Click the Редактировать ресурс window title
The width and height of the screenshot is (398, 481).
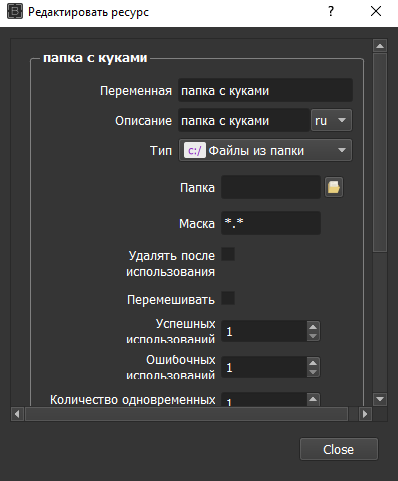tap(88, 12)
